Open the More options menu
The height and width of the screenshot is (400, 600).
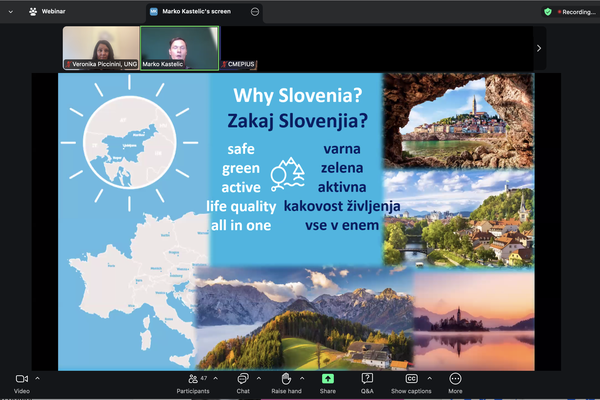(455, 384)
